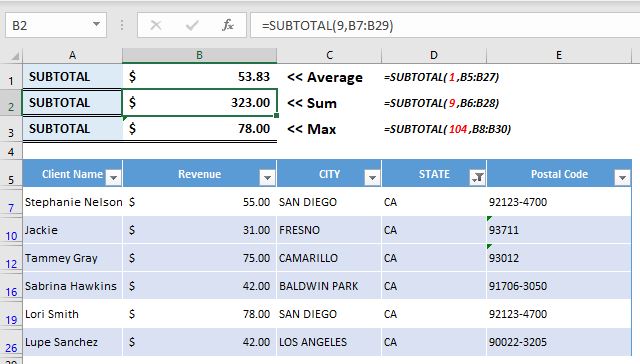Select cell showing 78.00 in SUBTOTAL row 3
640x364 pixels.
(200, 129)
